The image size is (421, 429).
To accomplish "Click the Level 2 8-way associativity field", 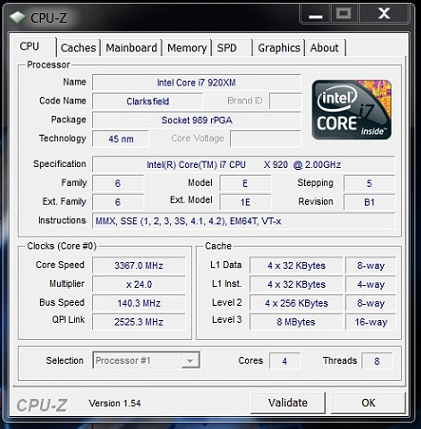I will tap(370, 303).
